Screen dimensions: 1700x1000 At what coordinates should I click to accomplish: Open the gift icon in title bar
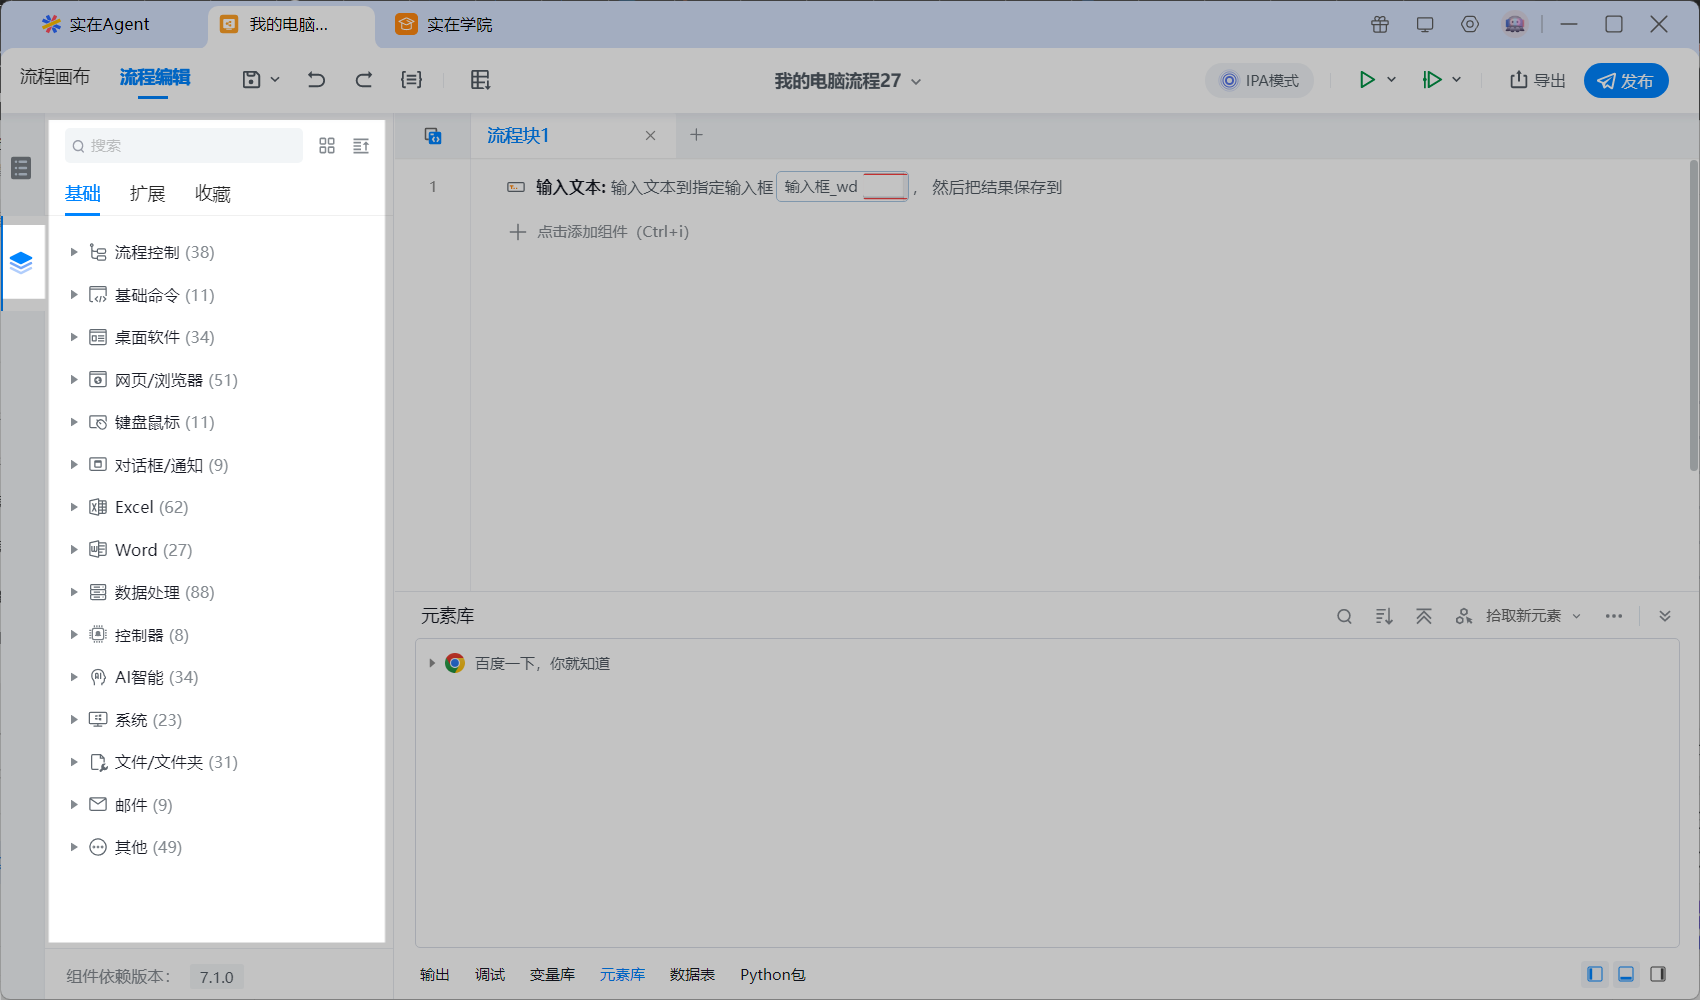(1380, 24)
